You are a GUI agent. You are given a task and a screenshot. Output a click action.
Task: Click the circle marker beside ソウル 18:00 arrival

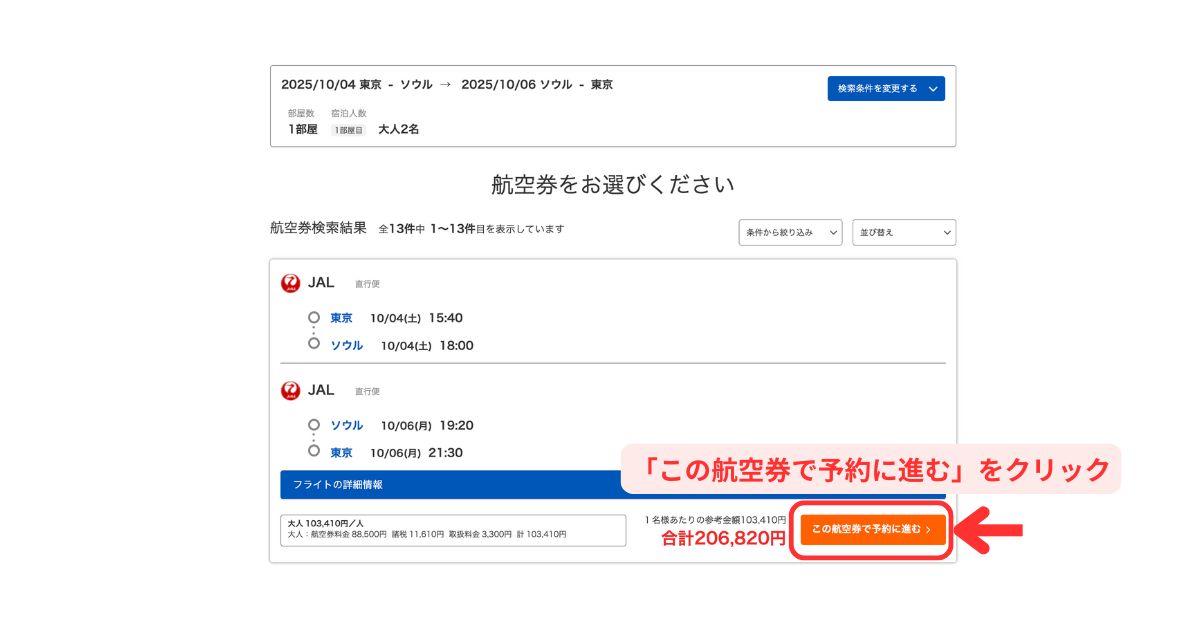314,344
